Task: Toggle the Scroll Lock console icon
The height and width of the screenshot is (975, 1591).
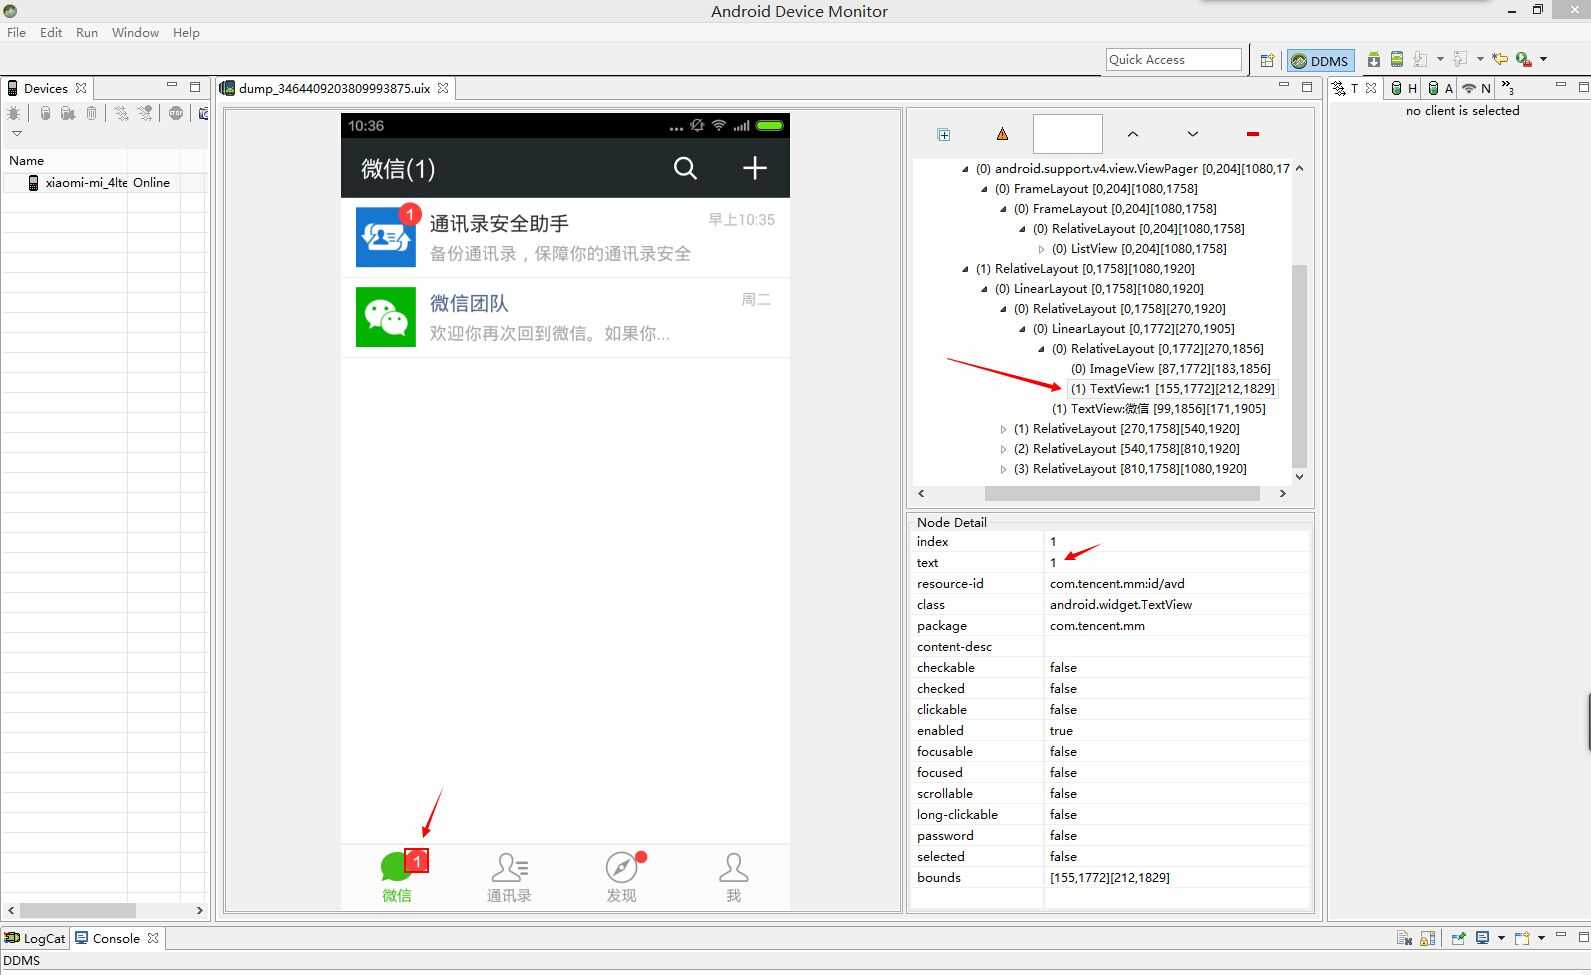Action: [x=1428, y=938]
